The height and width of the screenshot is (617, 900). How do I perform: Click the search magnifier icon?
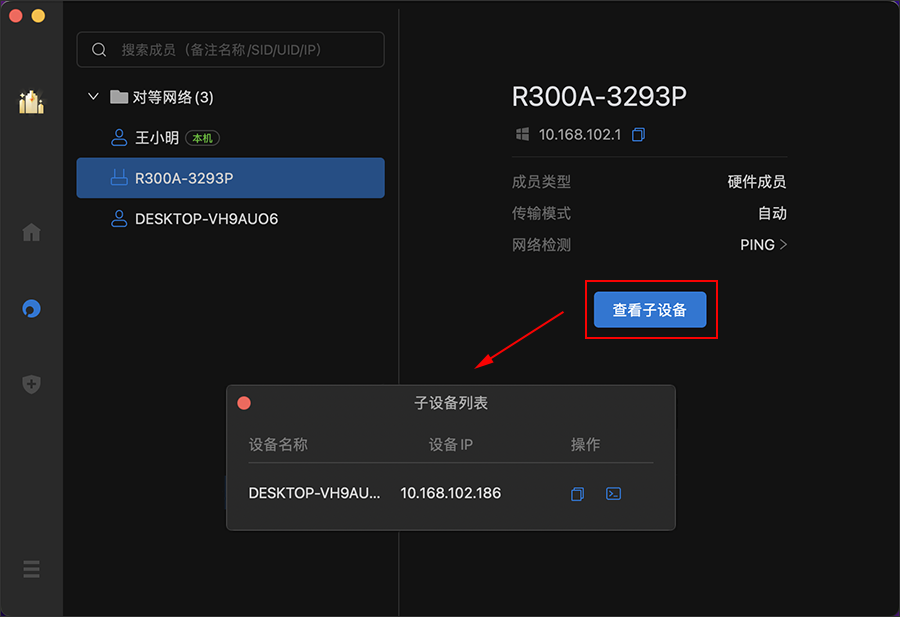[x=99, y=49]
